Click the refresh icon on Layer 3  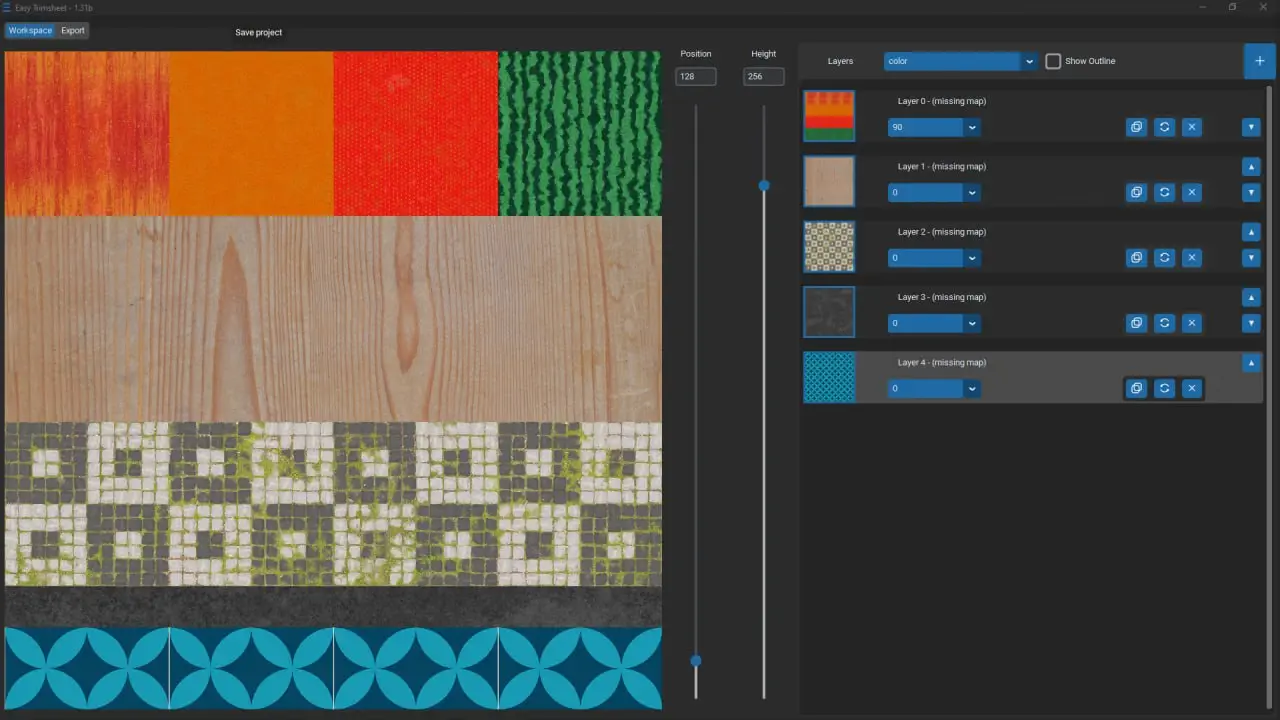(1164, 323)
